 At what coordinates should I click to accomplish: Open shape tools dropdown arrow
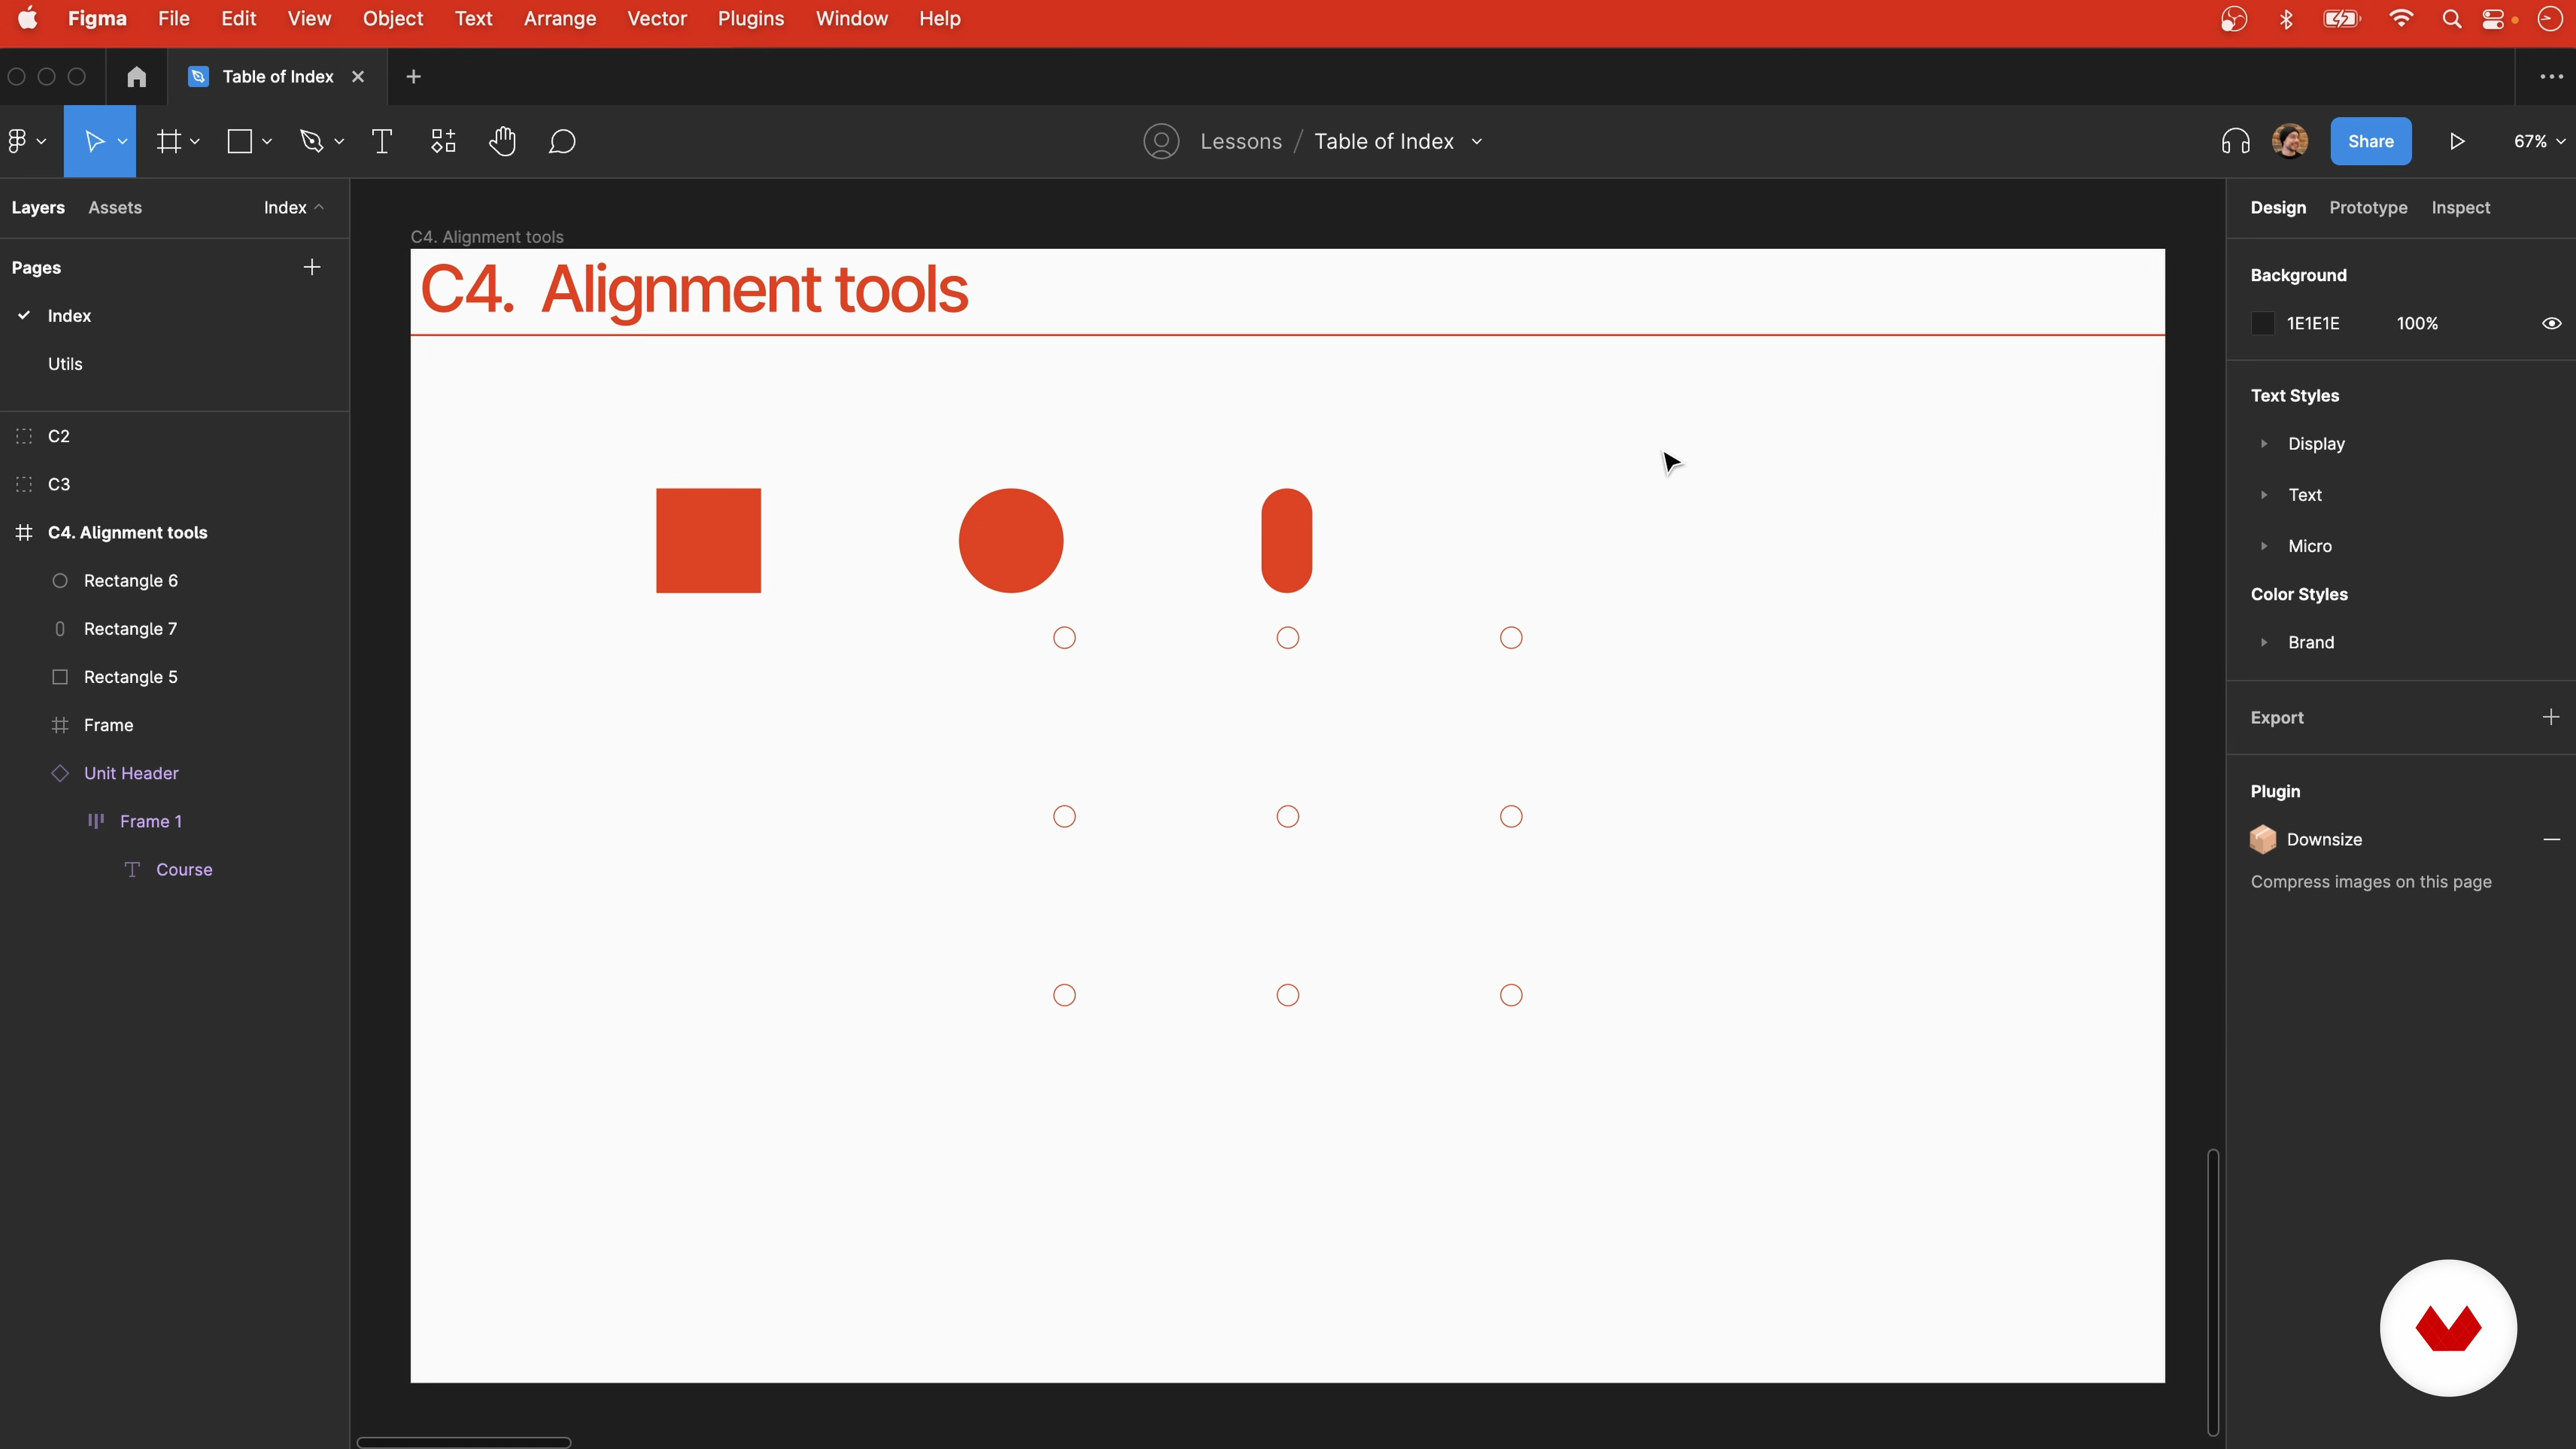pos(267,142)
